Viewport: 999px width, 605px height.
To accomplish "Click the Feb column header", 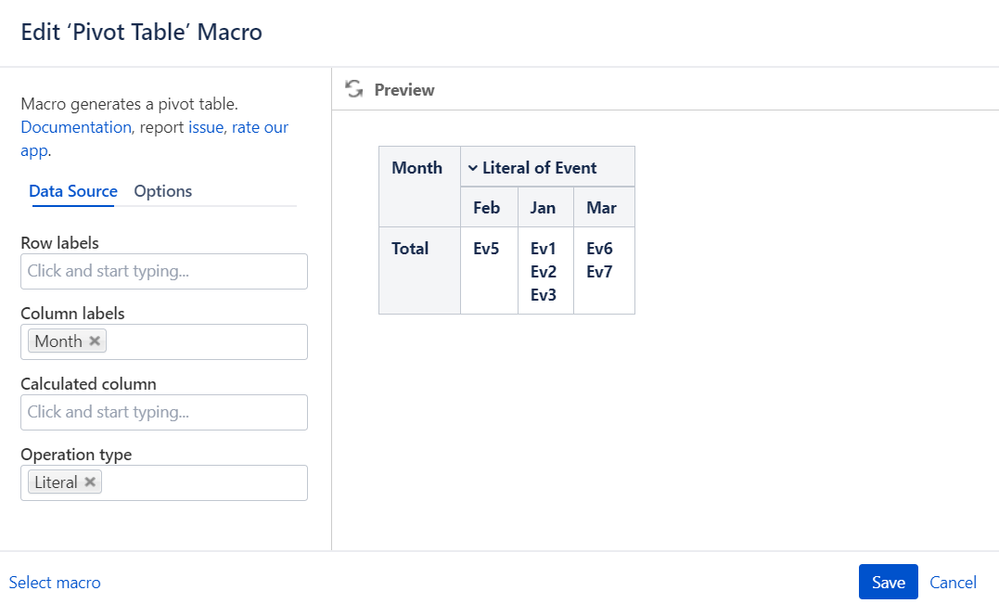I will point(487,208).
